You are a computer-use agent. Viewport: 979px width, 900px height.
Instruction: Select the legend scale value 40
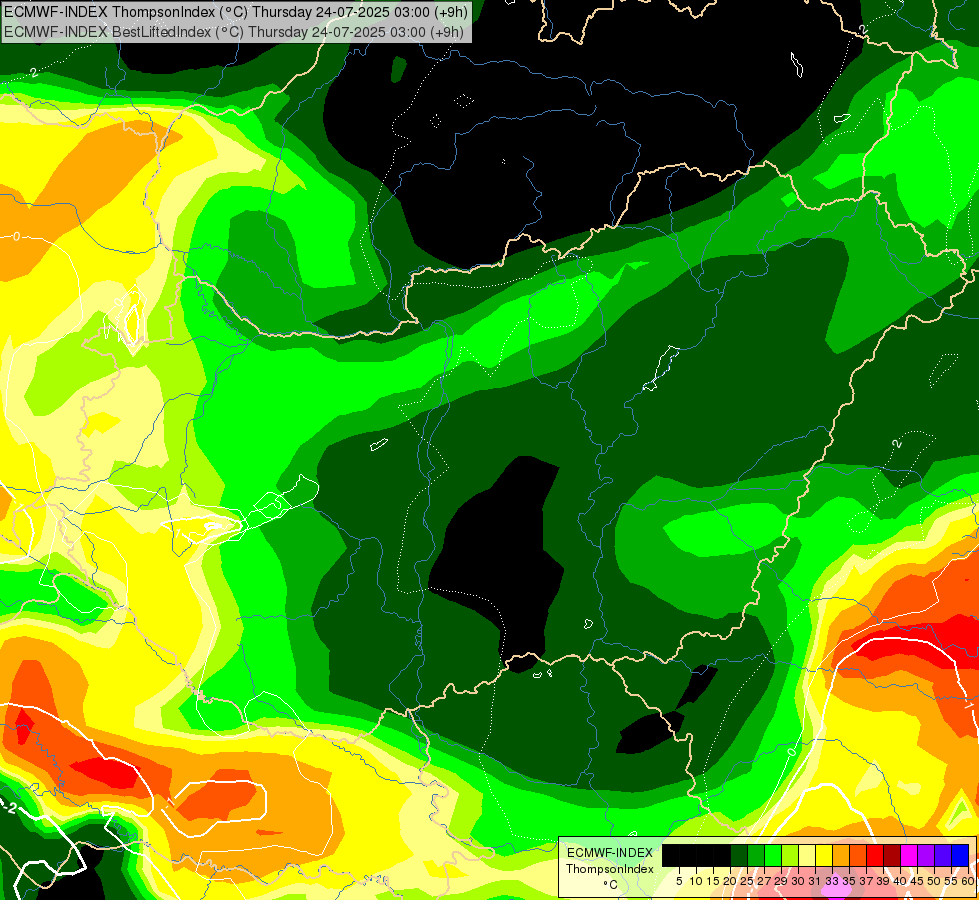[900, 881]
